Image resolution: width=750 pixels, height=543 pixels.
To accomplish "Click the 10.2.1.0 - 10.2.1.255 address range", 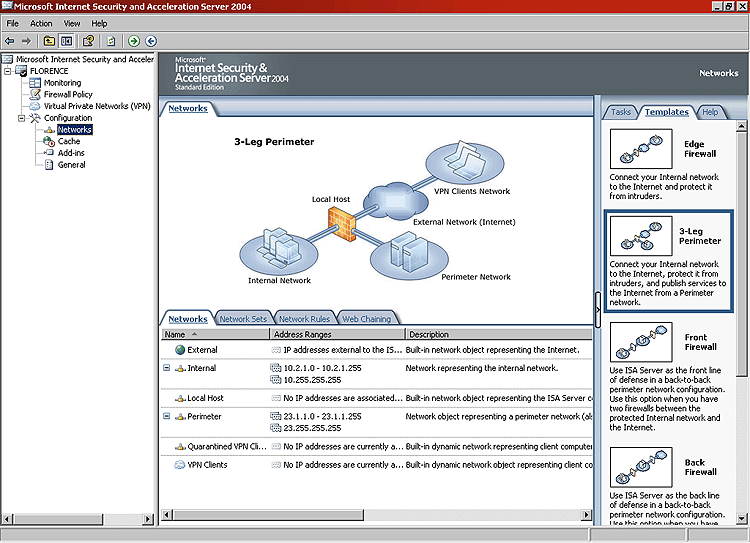I will pos(322,368).
